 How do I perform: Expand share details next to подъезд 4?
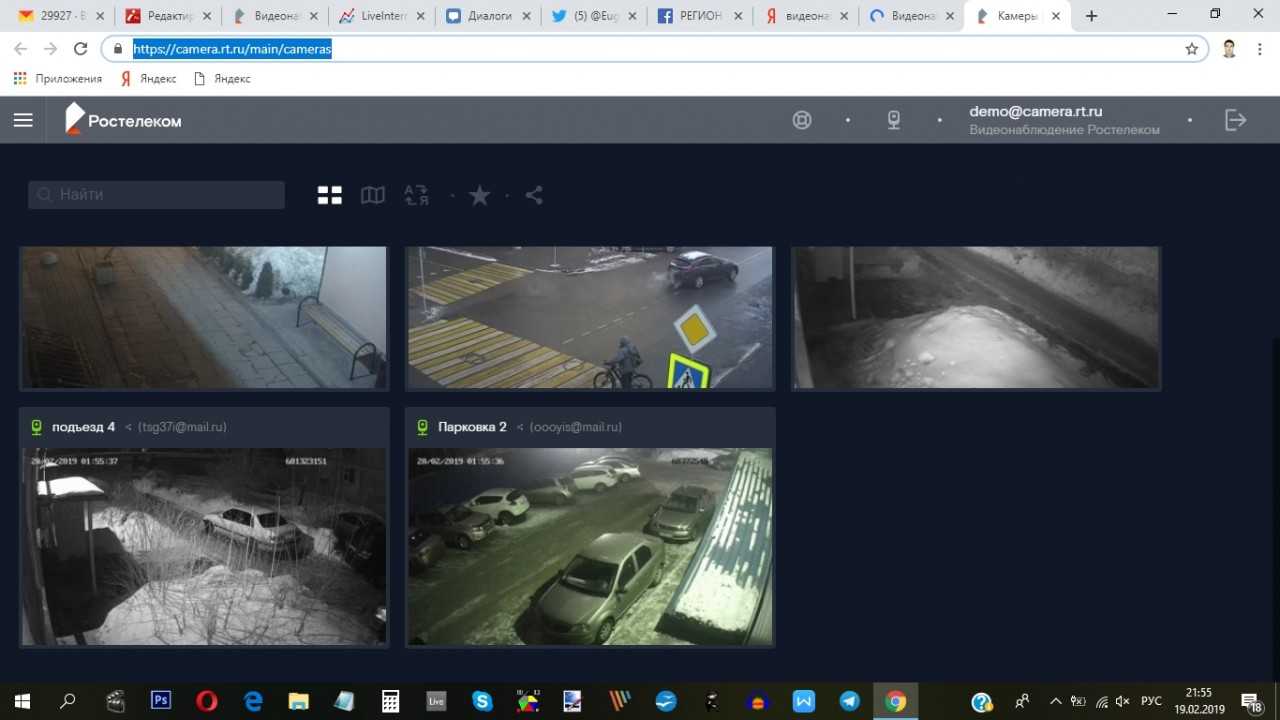point(128,427)
